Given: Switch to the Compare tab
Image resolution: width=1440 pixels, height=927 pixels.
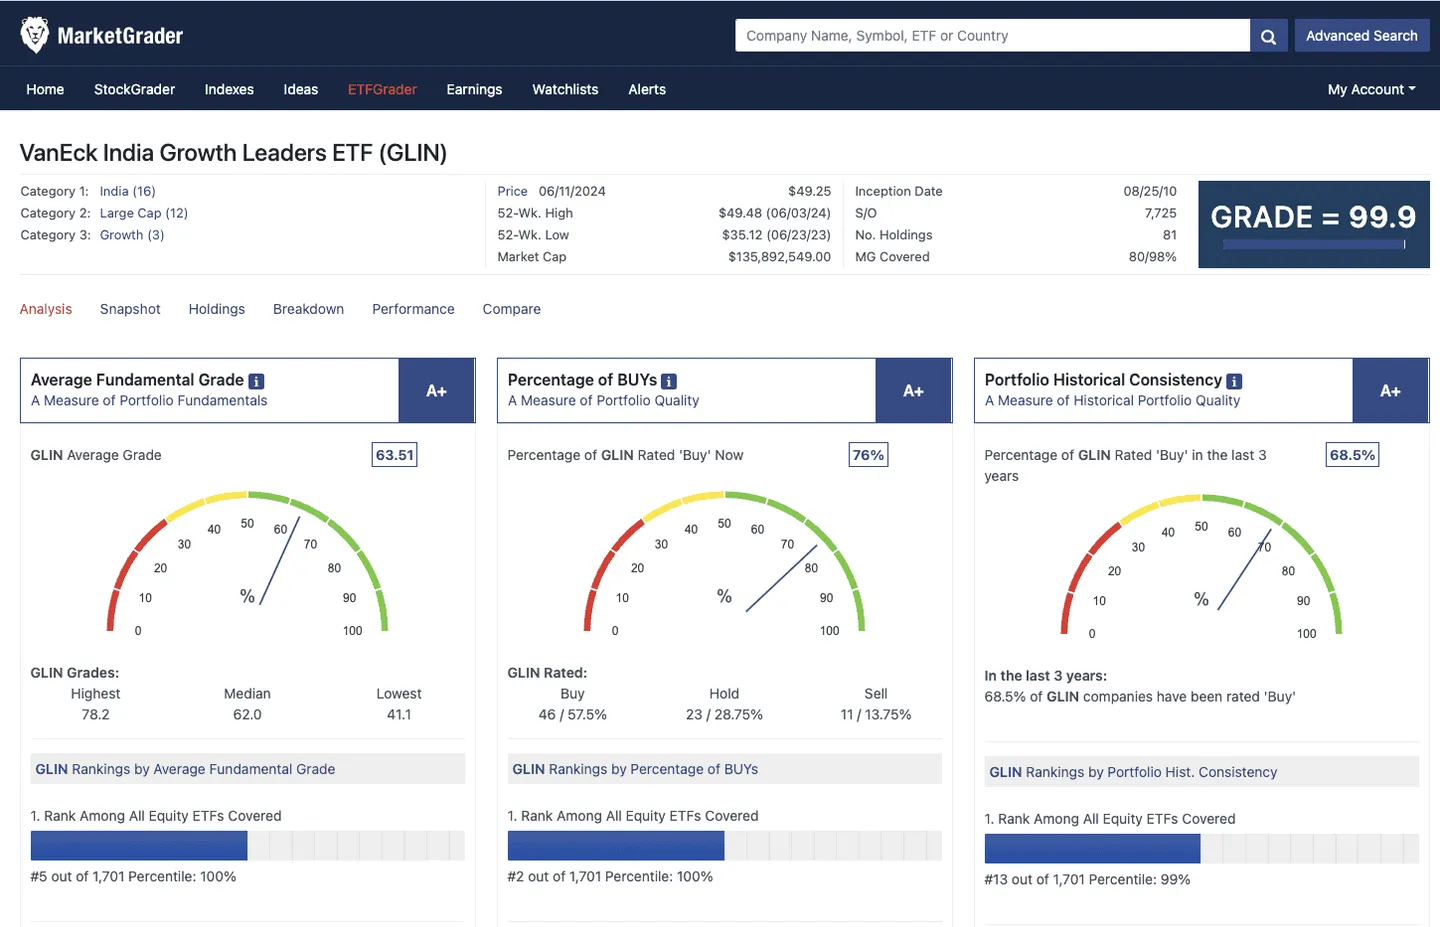Looking at the screenshot, I should coord(511,309).
